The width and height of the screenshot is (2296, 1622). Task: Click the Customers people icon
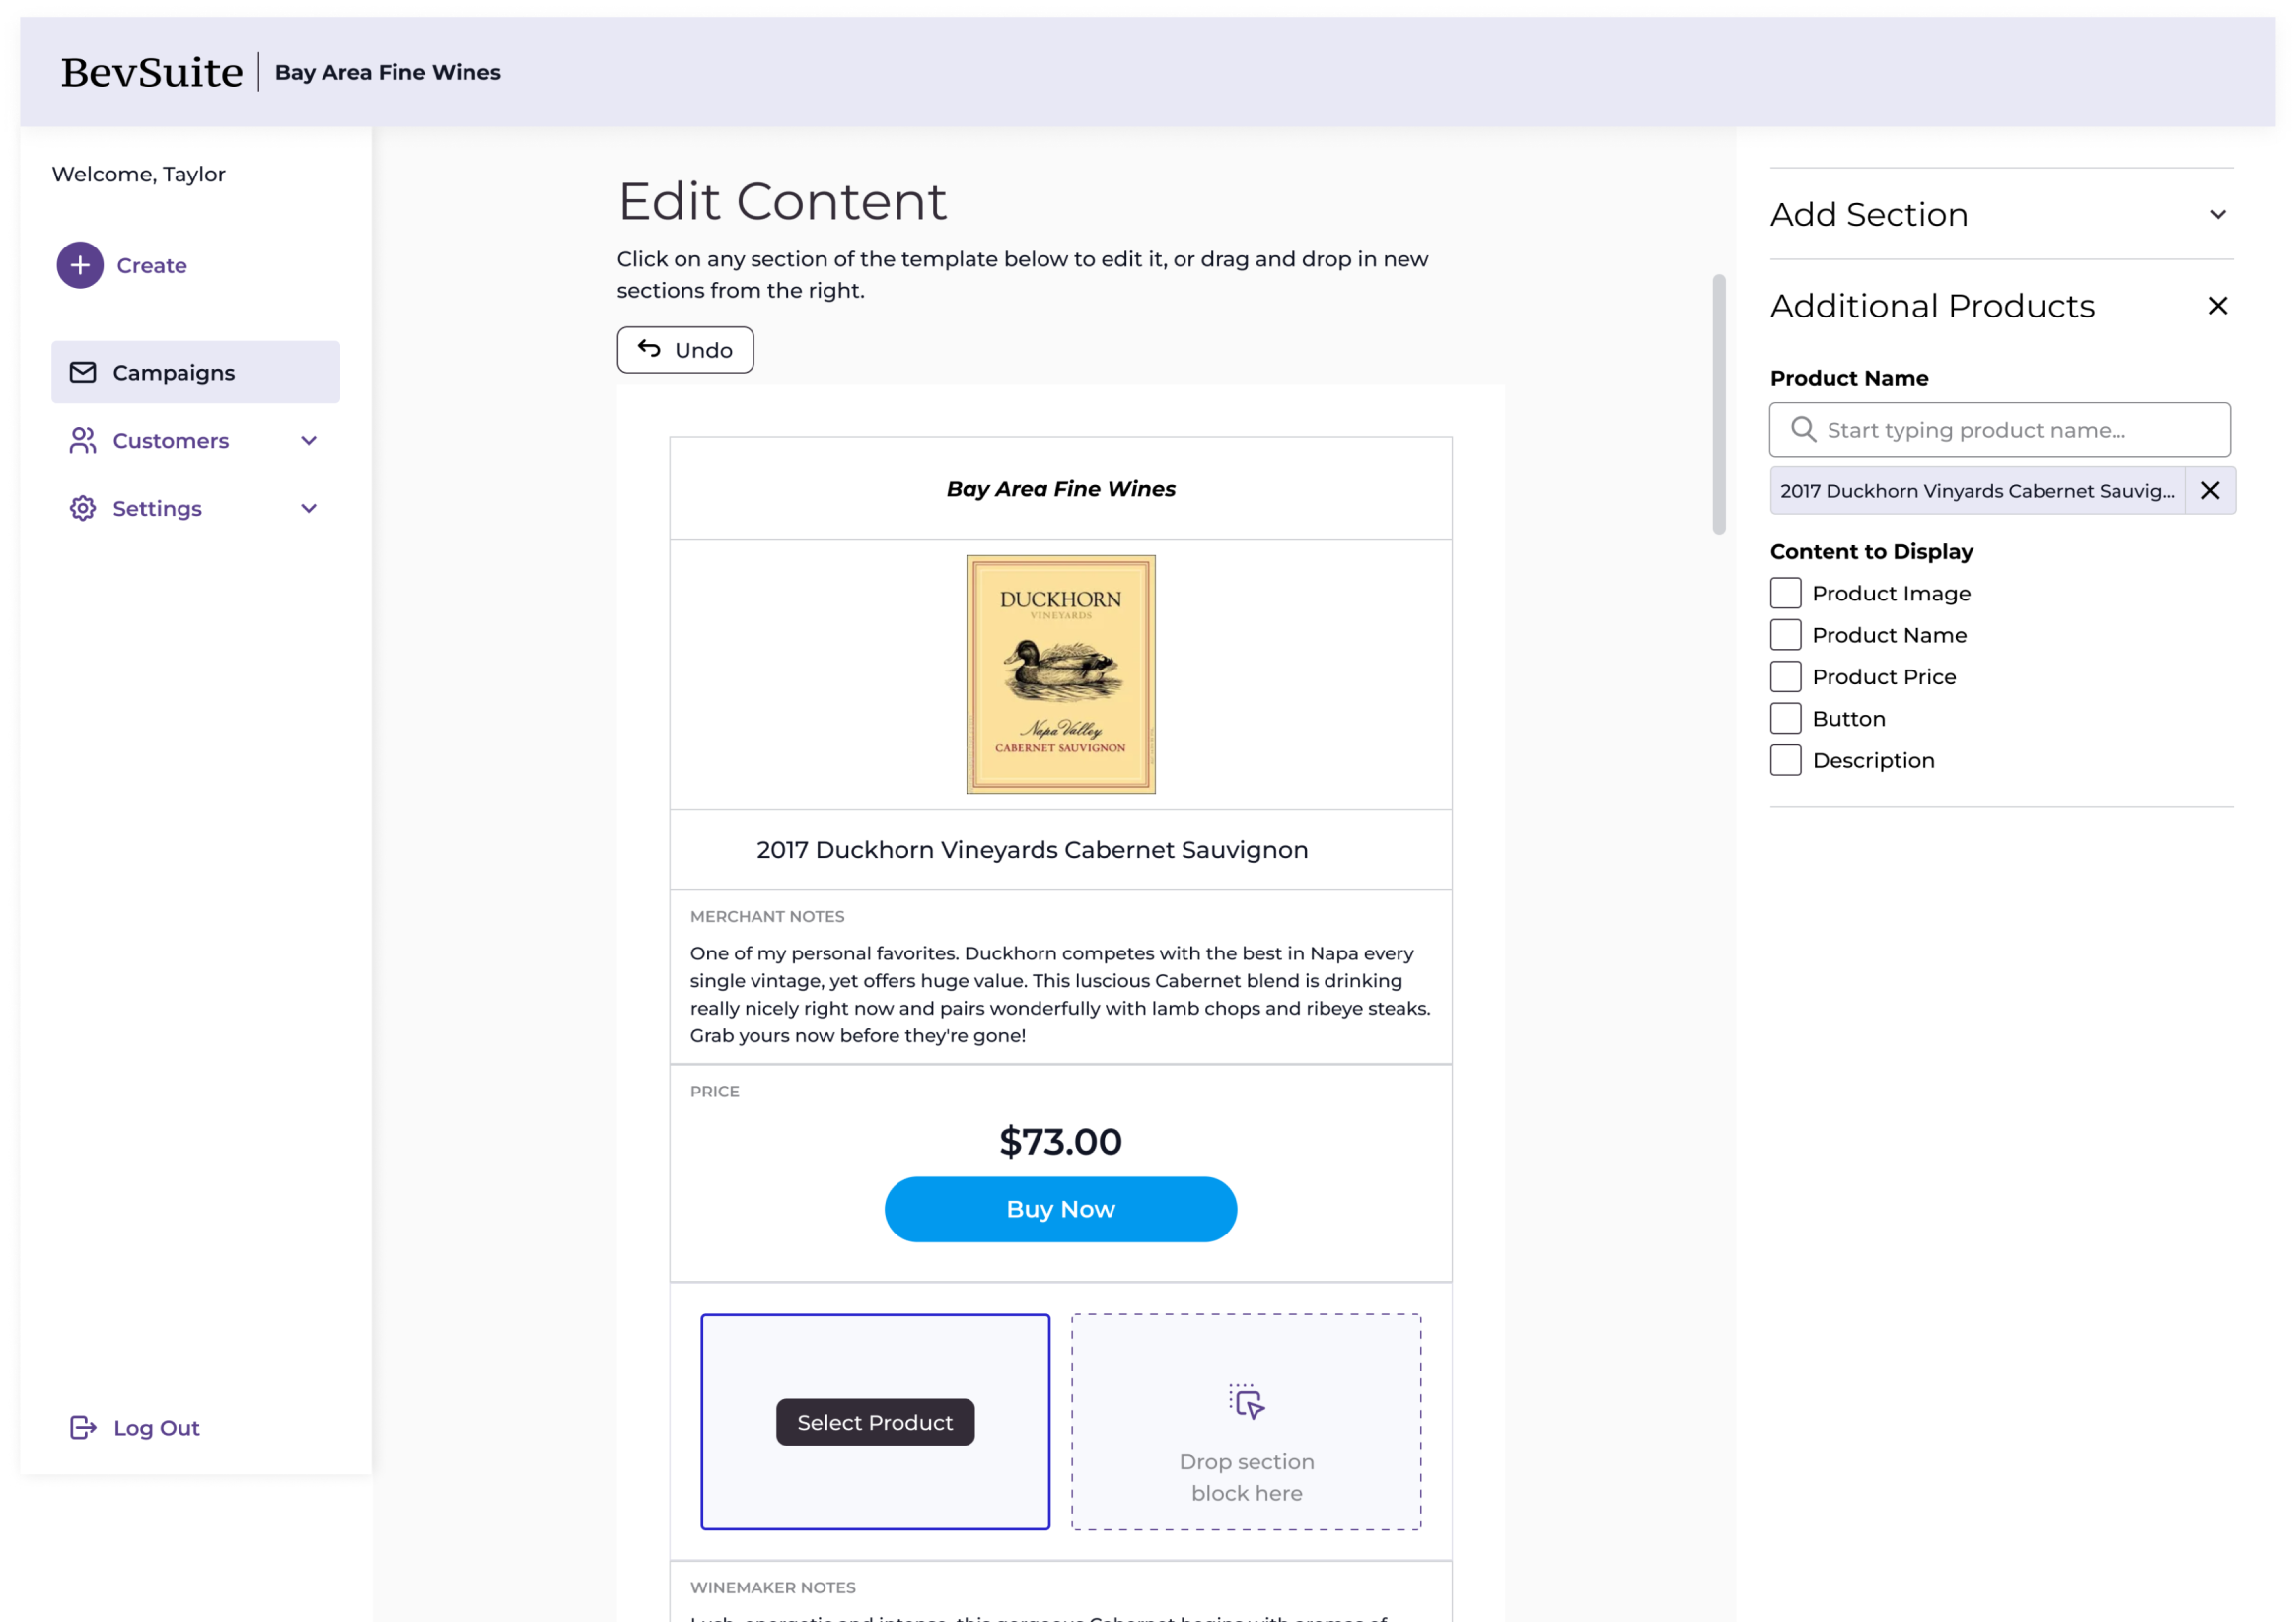pos(83,440)
